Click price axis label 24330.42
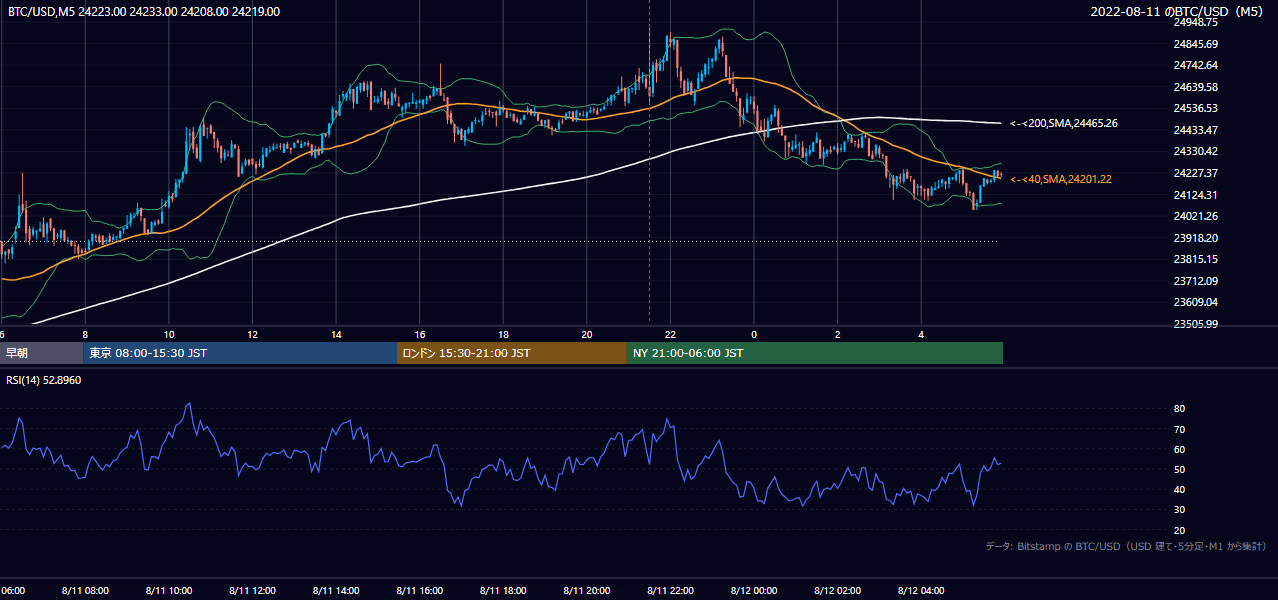 [x=1196, y=151]
